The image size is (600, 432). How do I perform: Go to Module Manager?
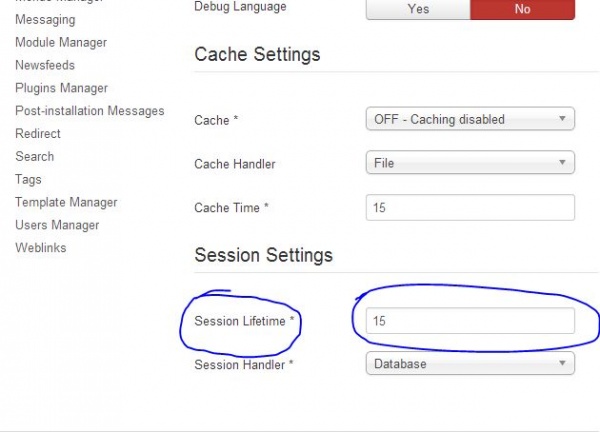tap(61, 43)
